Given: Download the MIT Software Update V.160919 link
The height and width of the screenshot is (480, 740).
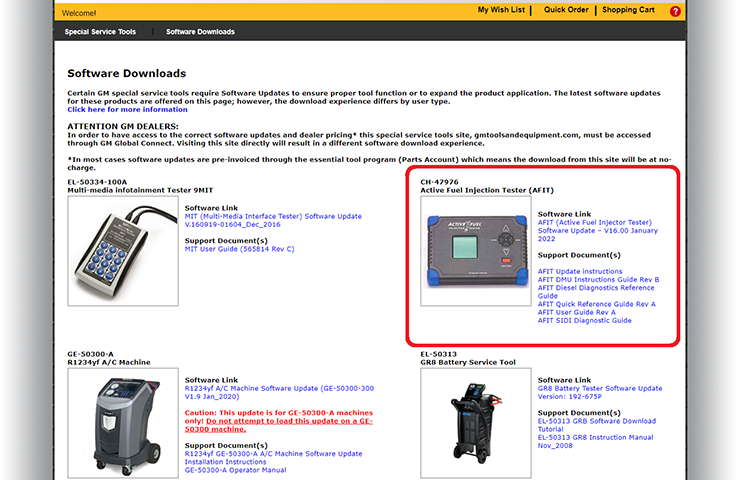Looking at the screenshot, I should point(273,220).
